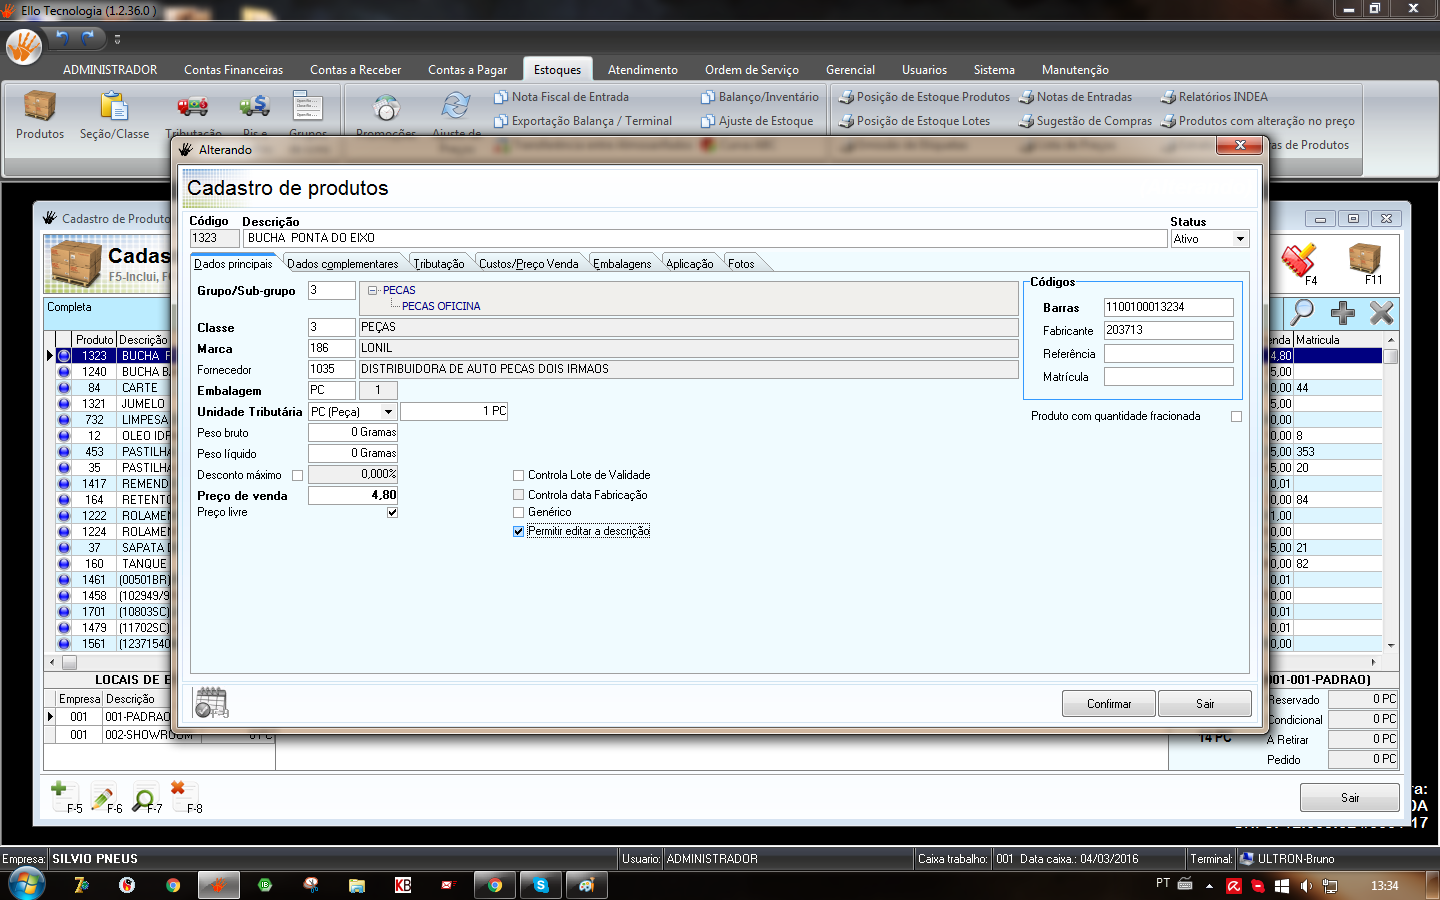Click the Fabricante code field
The image size is (1440, 900).
pos(1168,330)
